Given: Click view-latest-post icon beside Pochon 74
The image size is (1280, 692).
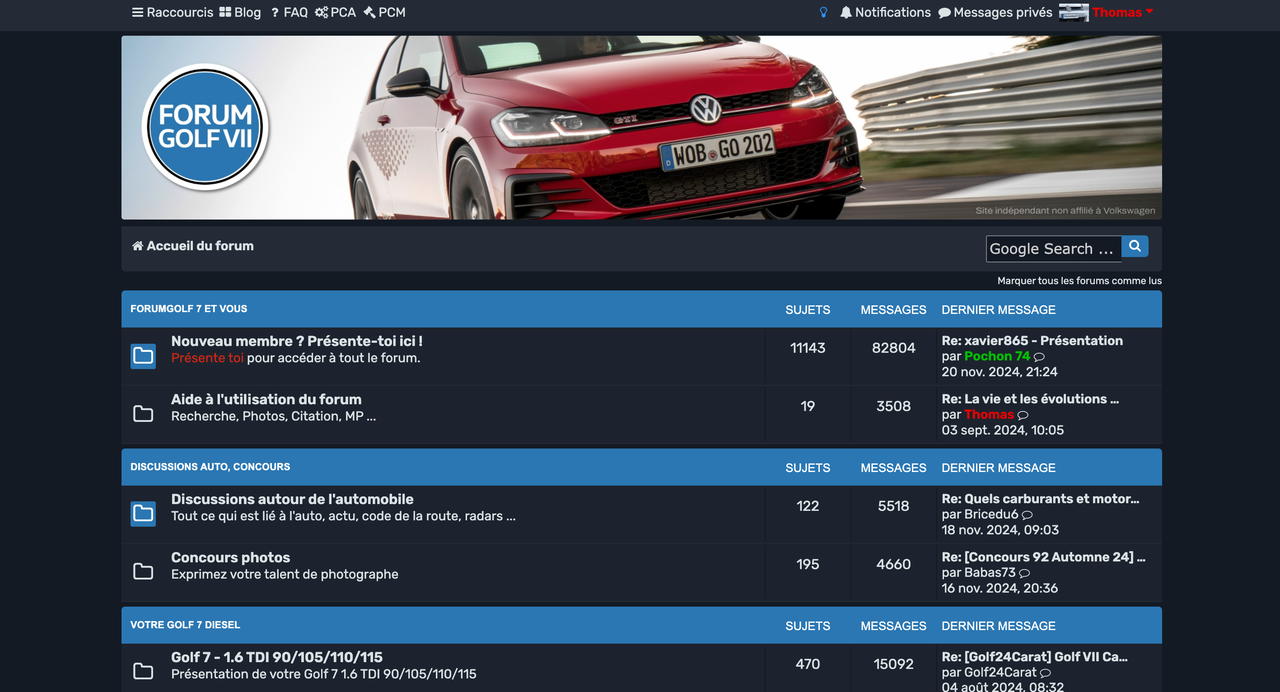Looking at the screenshot, I should 1039,357.
